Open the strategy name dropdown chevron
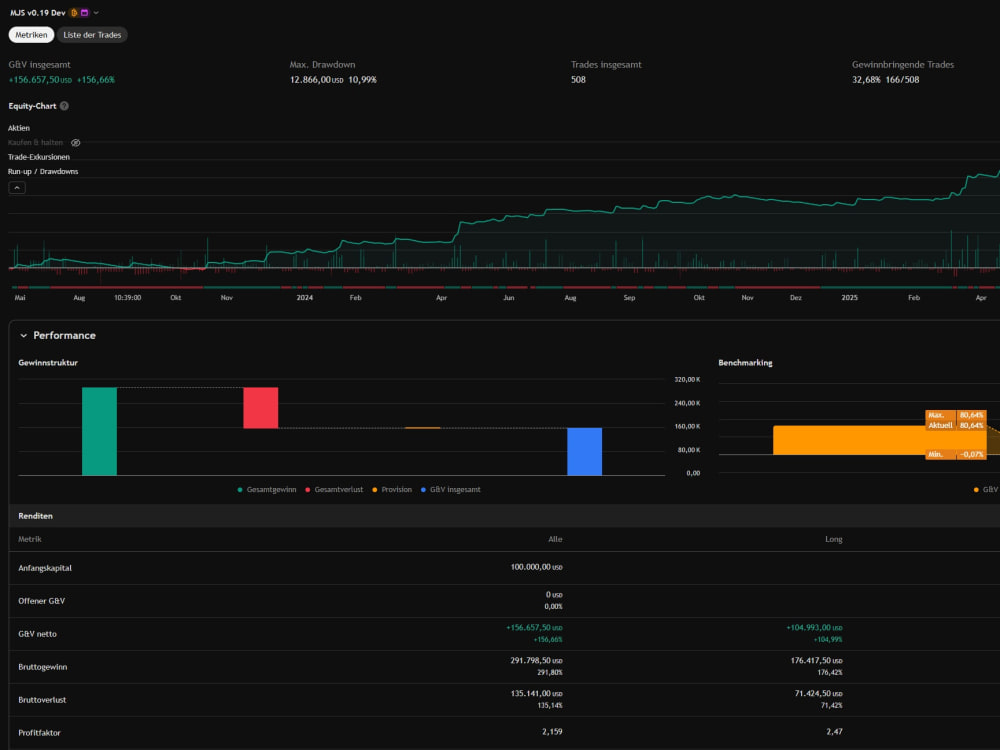This screenshot has width=1000, height=750. click(96, 13)
